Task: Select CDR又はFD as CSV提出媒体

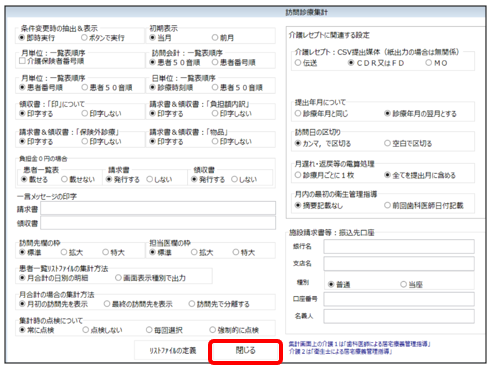Action: [351, 63]
